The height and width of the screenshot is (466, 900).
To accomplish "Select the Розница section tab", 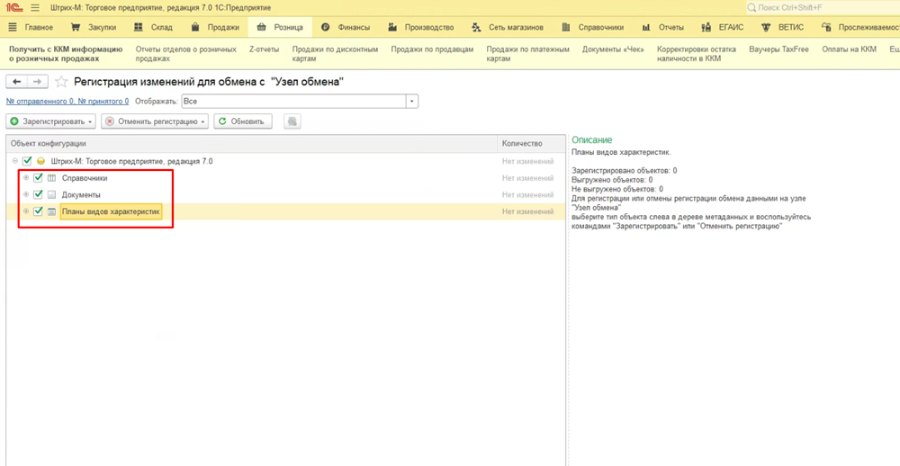I will (280, 28).
